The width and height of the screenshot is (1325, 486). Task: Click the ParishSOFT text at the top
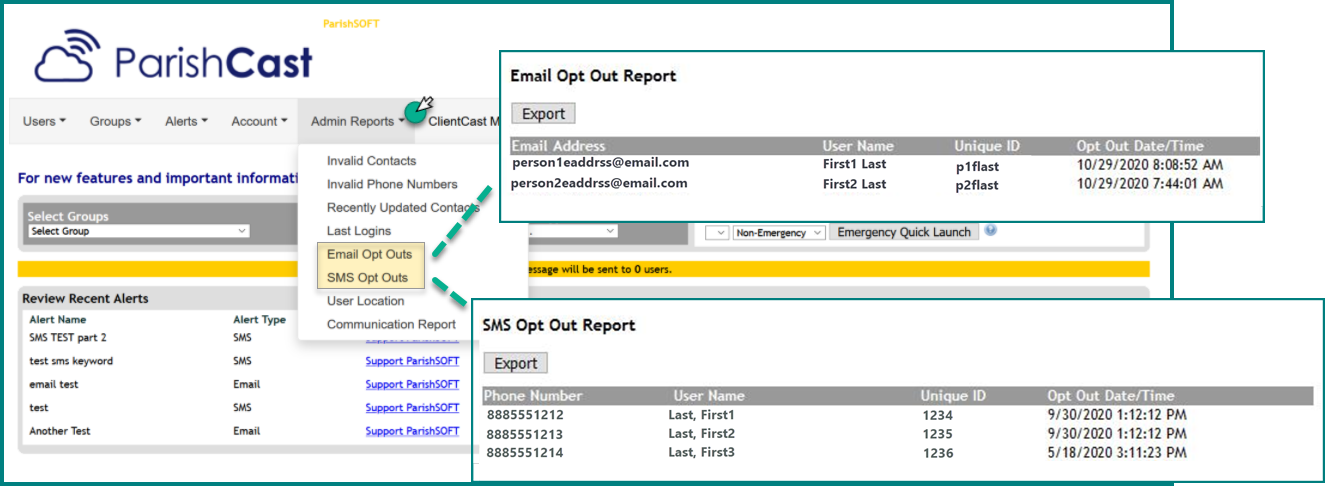coord(351,24)
